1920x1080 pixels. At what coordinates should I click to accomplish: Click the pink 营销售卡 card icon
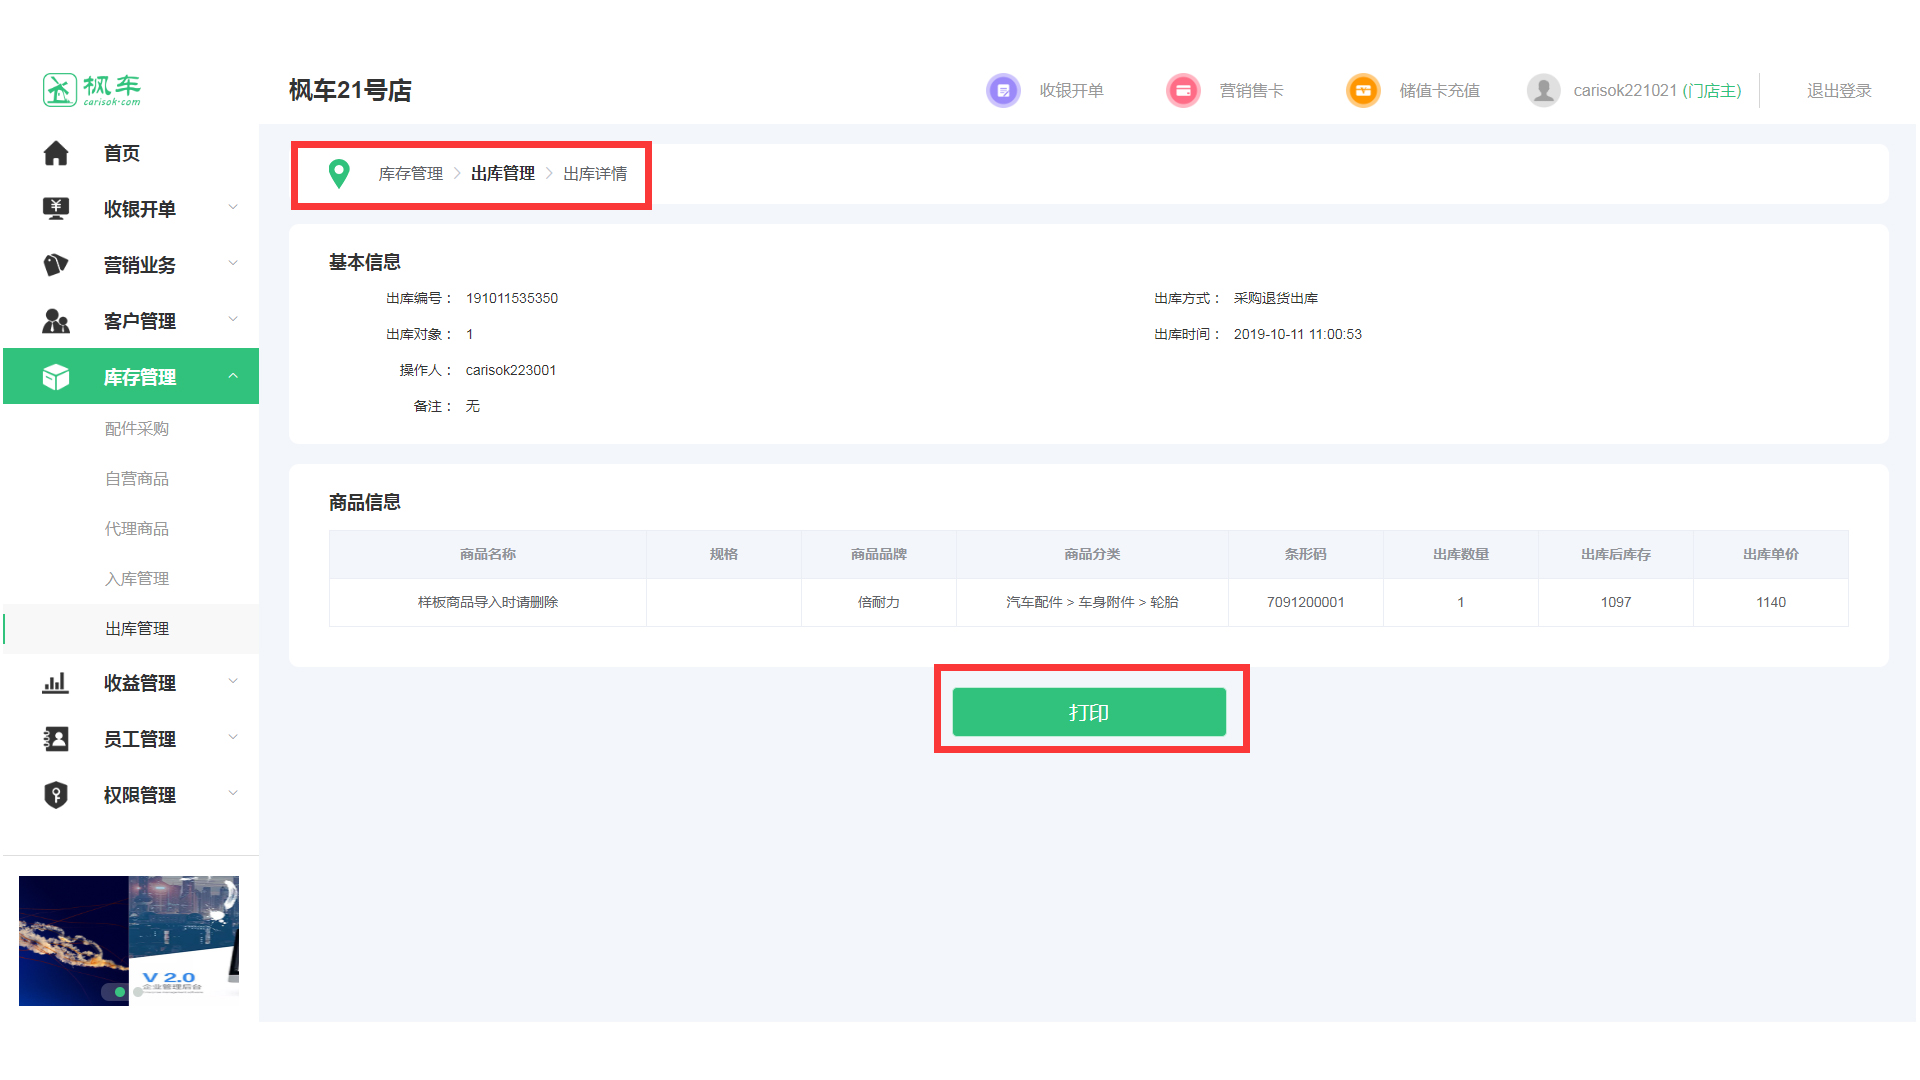[x=1183, y=91]
